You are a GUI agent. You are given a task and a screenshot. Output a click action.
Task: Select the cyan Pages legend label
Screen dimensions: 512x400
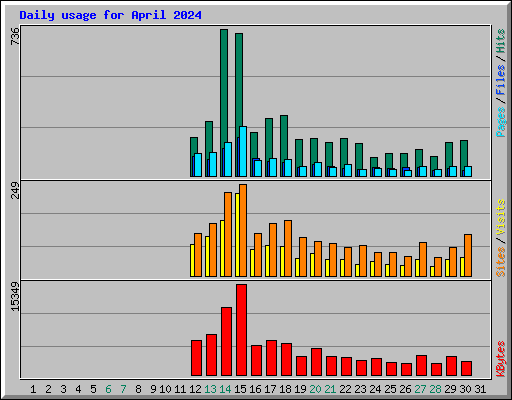coord(500,122)
